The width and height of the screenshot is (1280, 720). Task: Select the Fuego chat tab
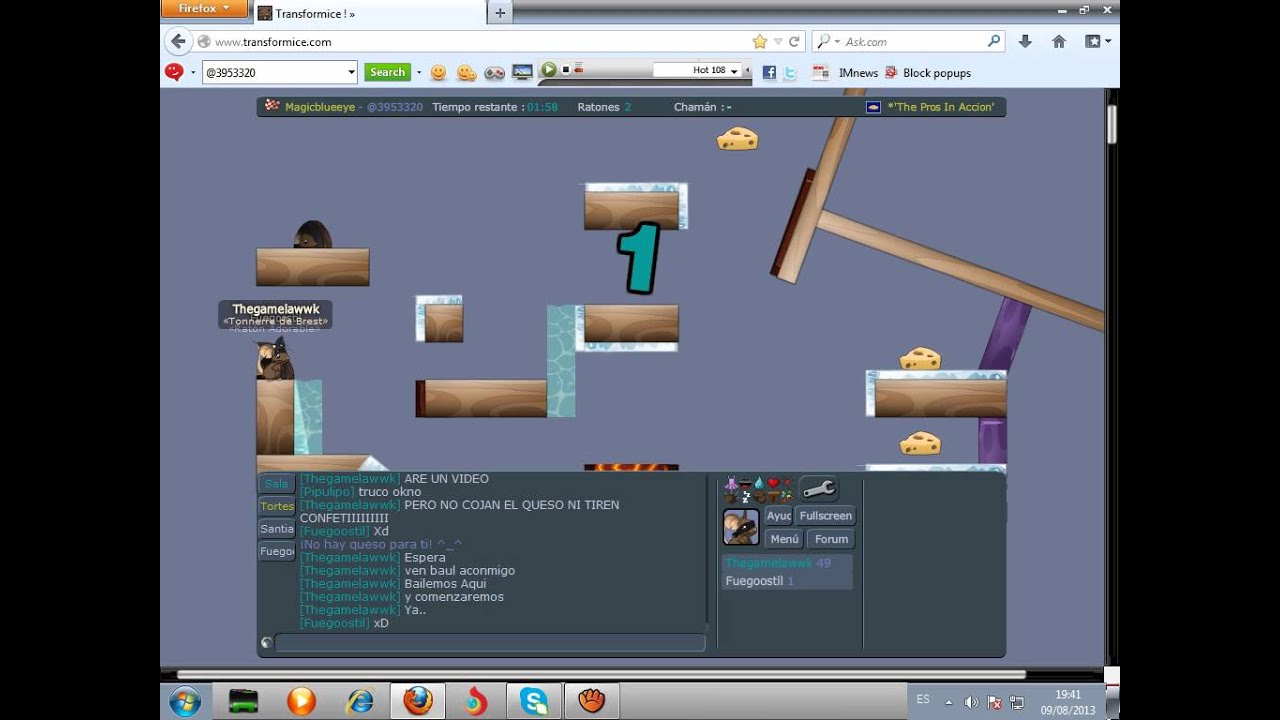[277, 551]
